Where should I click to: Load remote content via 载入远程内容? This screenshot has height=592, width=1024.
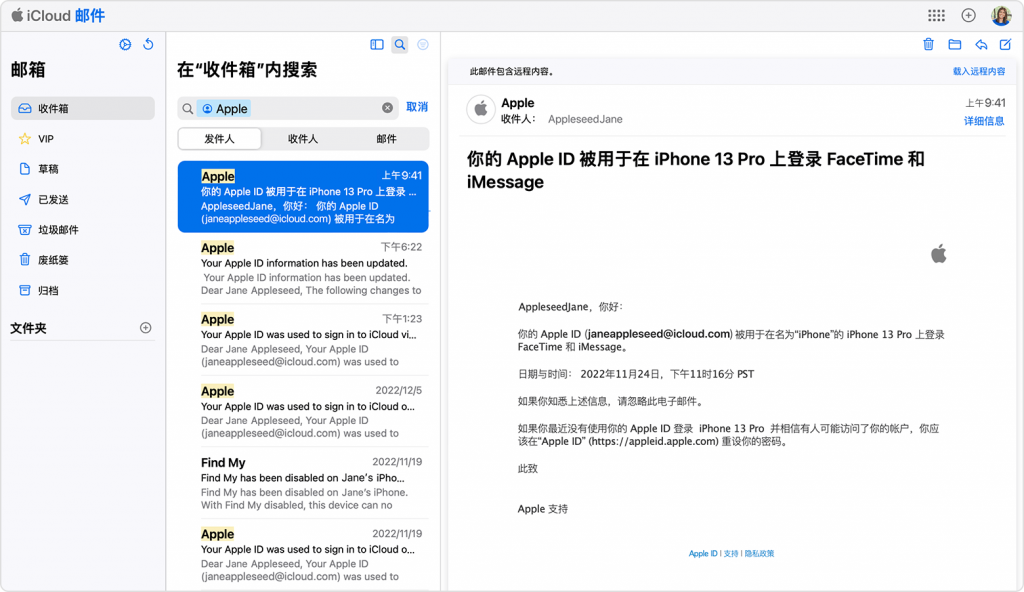pos(979,71)
